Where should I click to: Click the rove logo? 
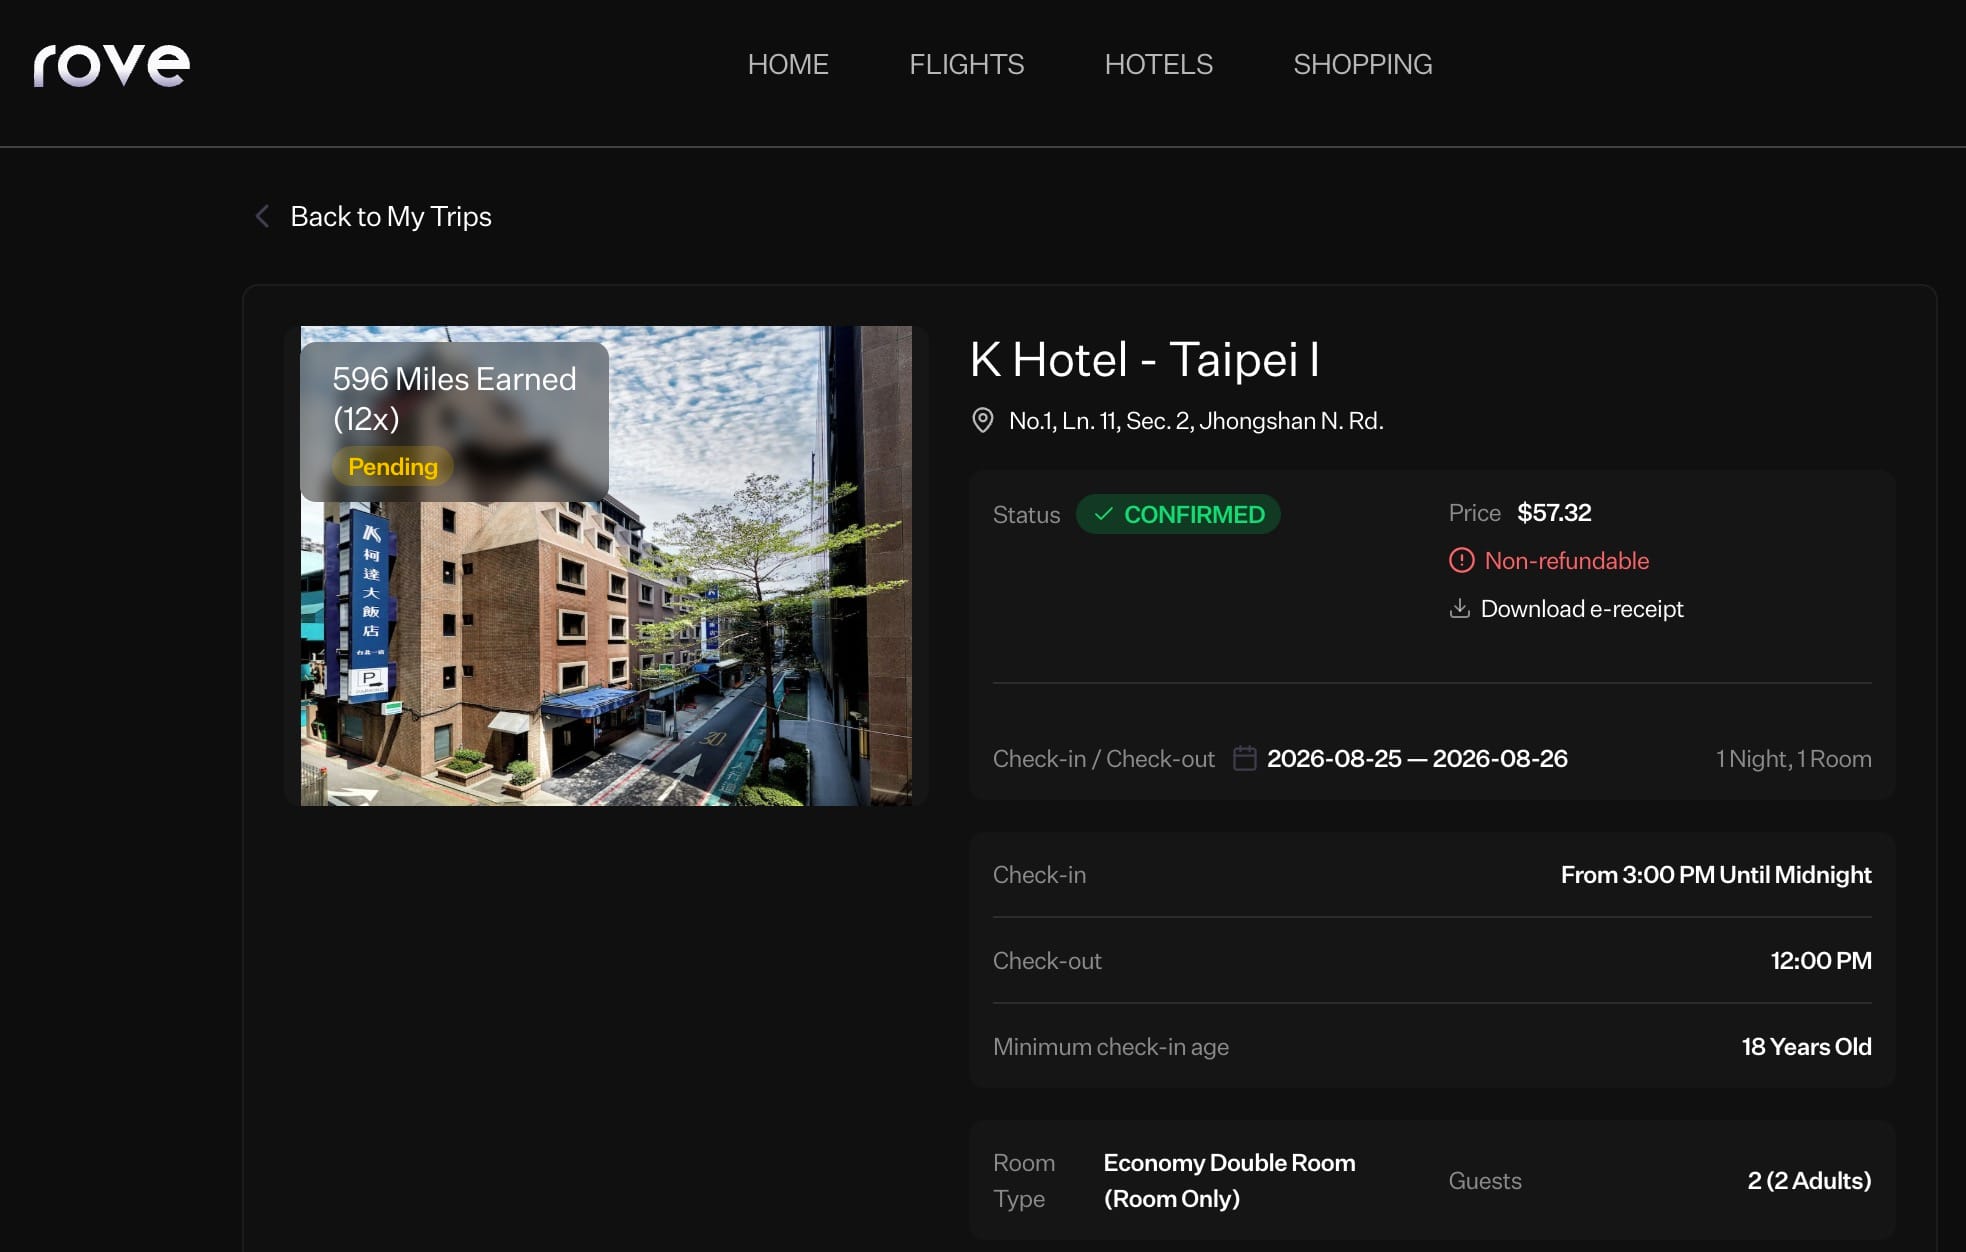(x=111, y=65)
